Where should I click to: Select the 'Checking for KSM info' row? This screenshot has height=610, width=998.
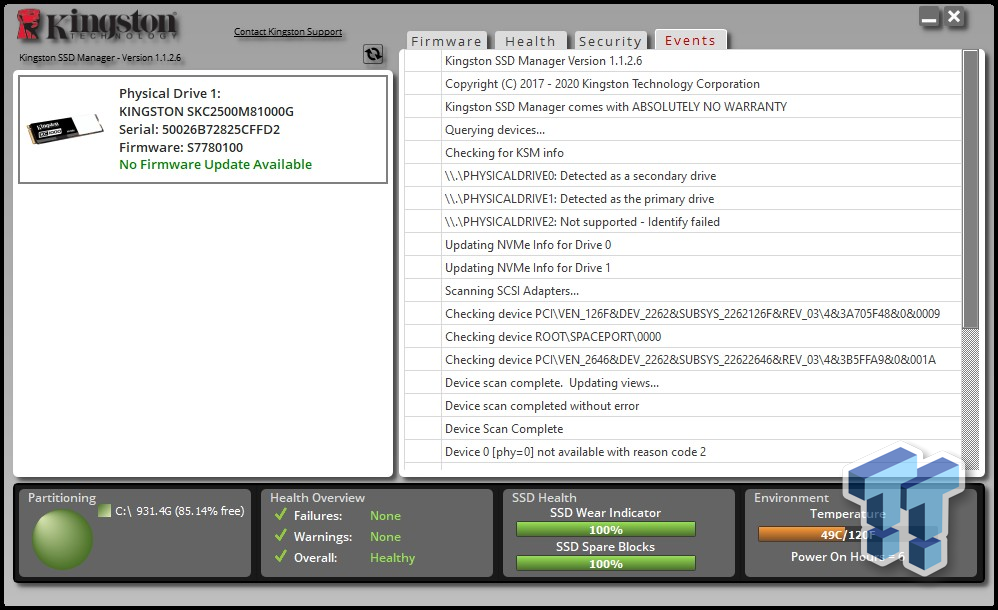click(x=683, y=152)
